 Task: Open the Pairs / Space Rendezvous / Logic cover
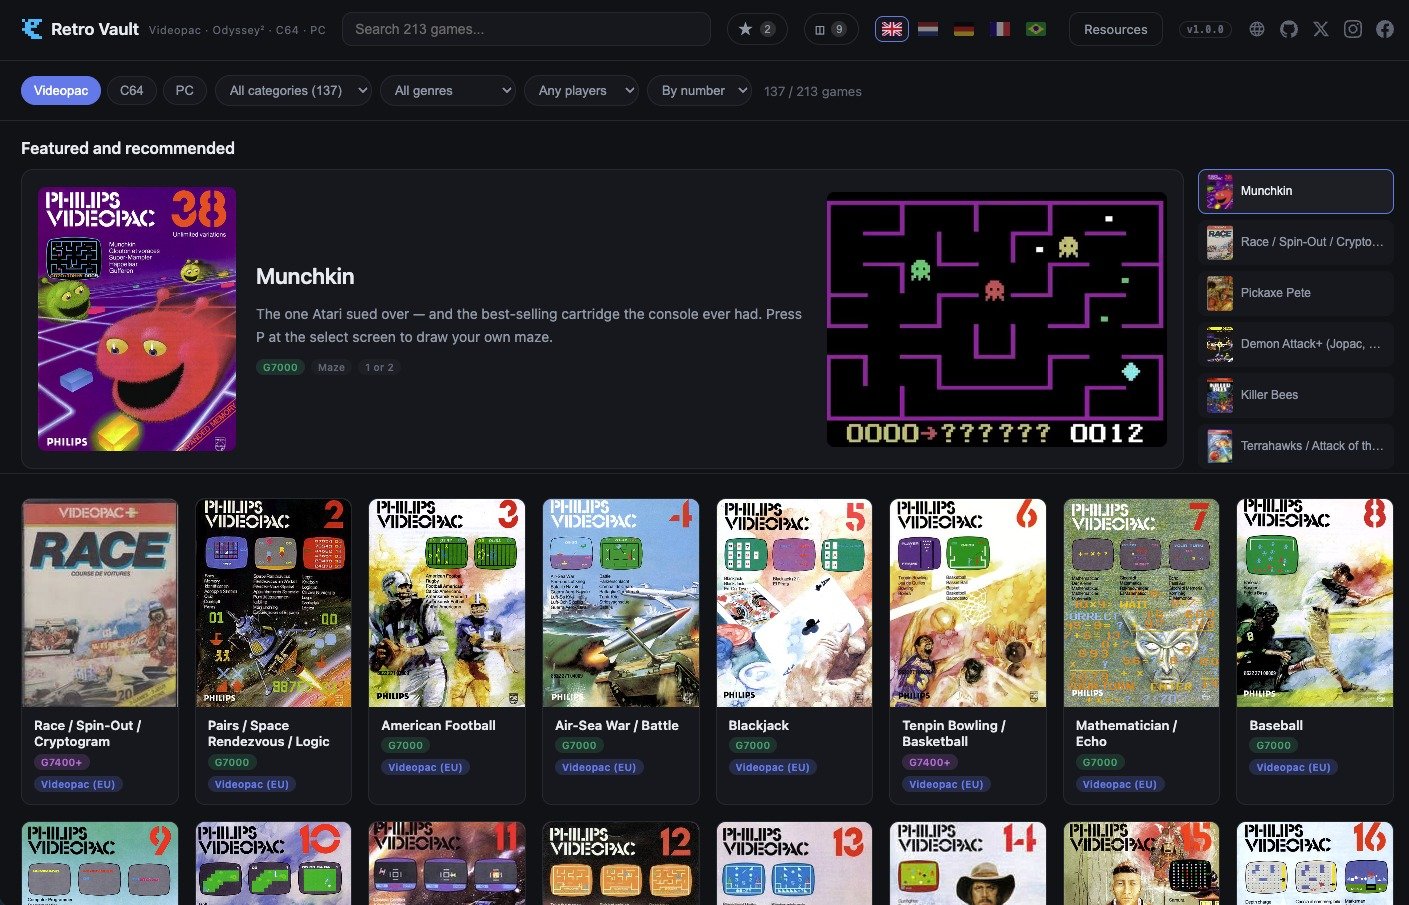pyautogui.click(x=274, y=603)
